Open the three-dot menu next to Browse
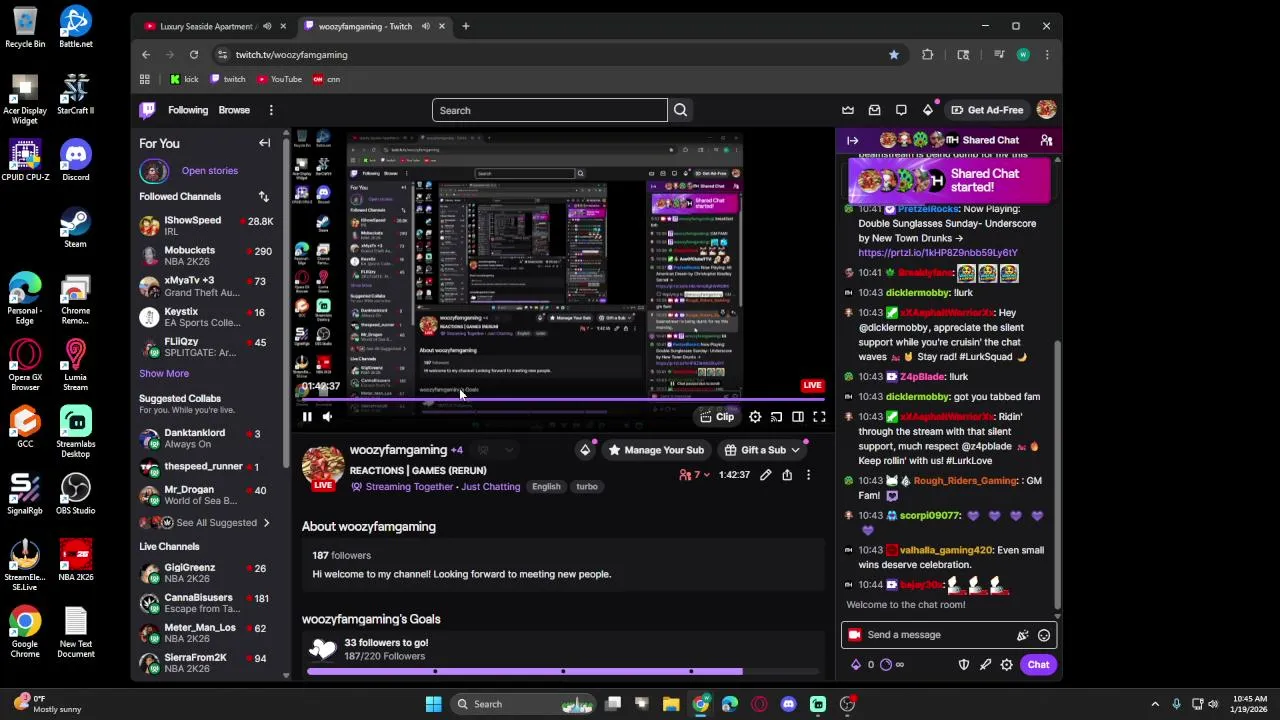1280x720 pixels. [271, 110]
